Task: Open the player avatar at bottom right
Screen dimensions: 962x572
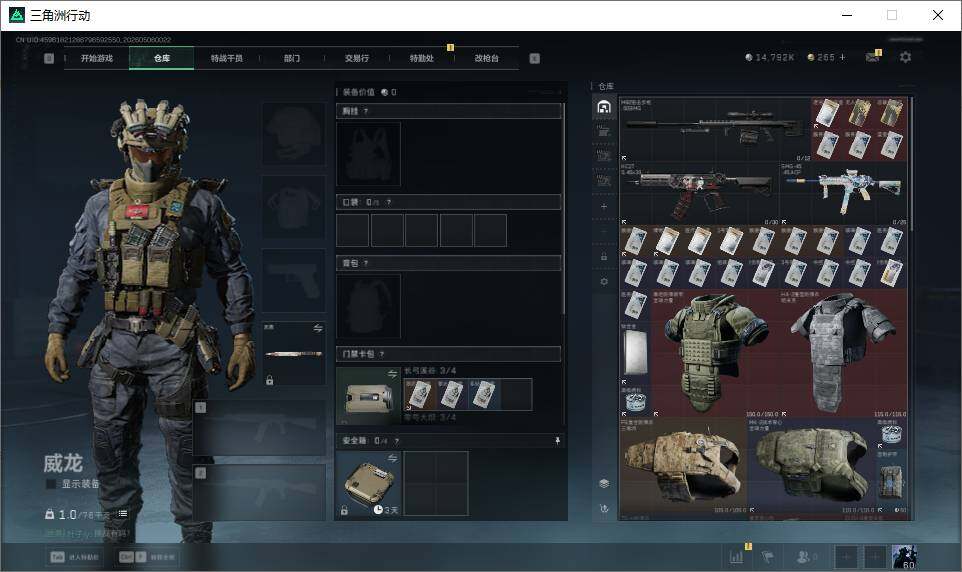Action: [x=904, y=557]
